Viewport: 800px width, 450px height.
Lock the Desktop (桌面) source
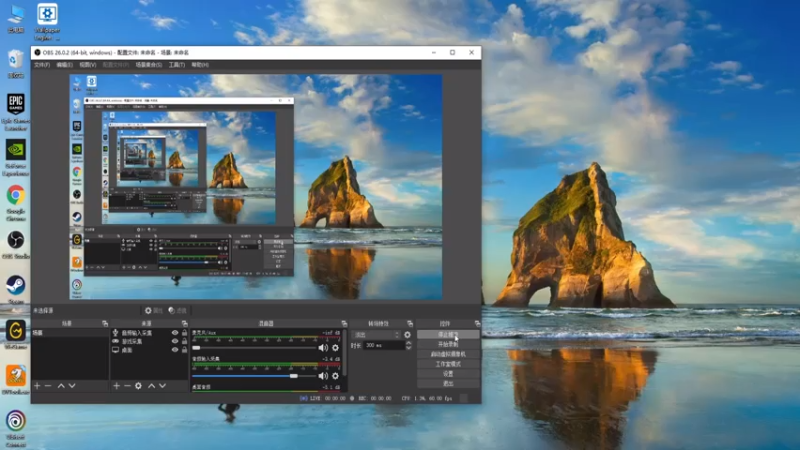point(184,350)
